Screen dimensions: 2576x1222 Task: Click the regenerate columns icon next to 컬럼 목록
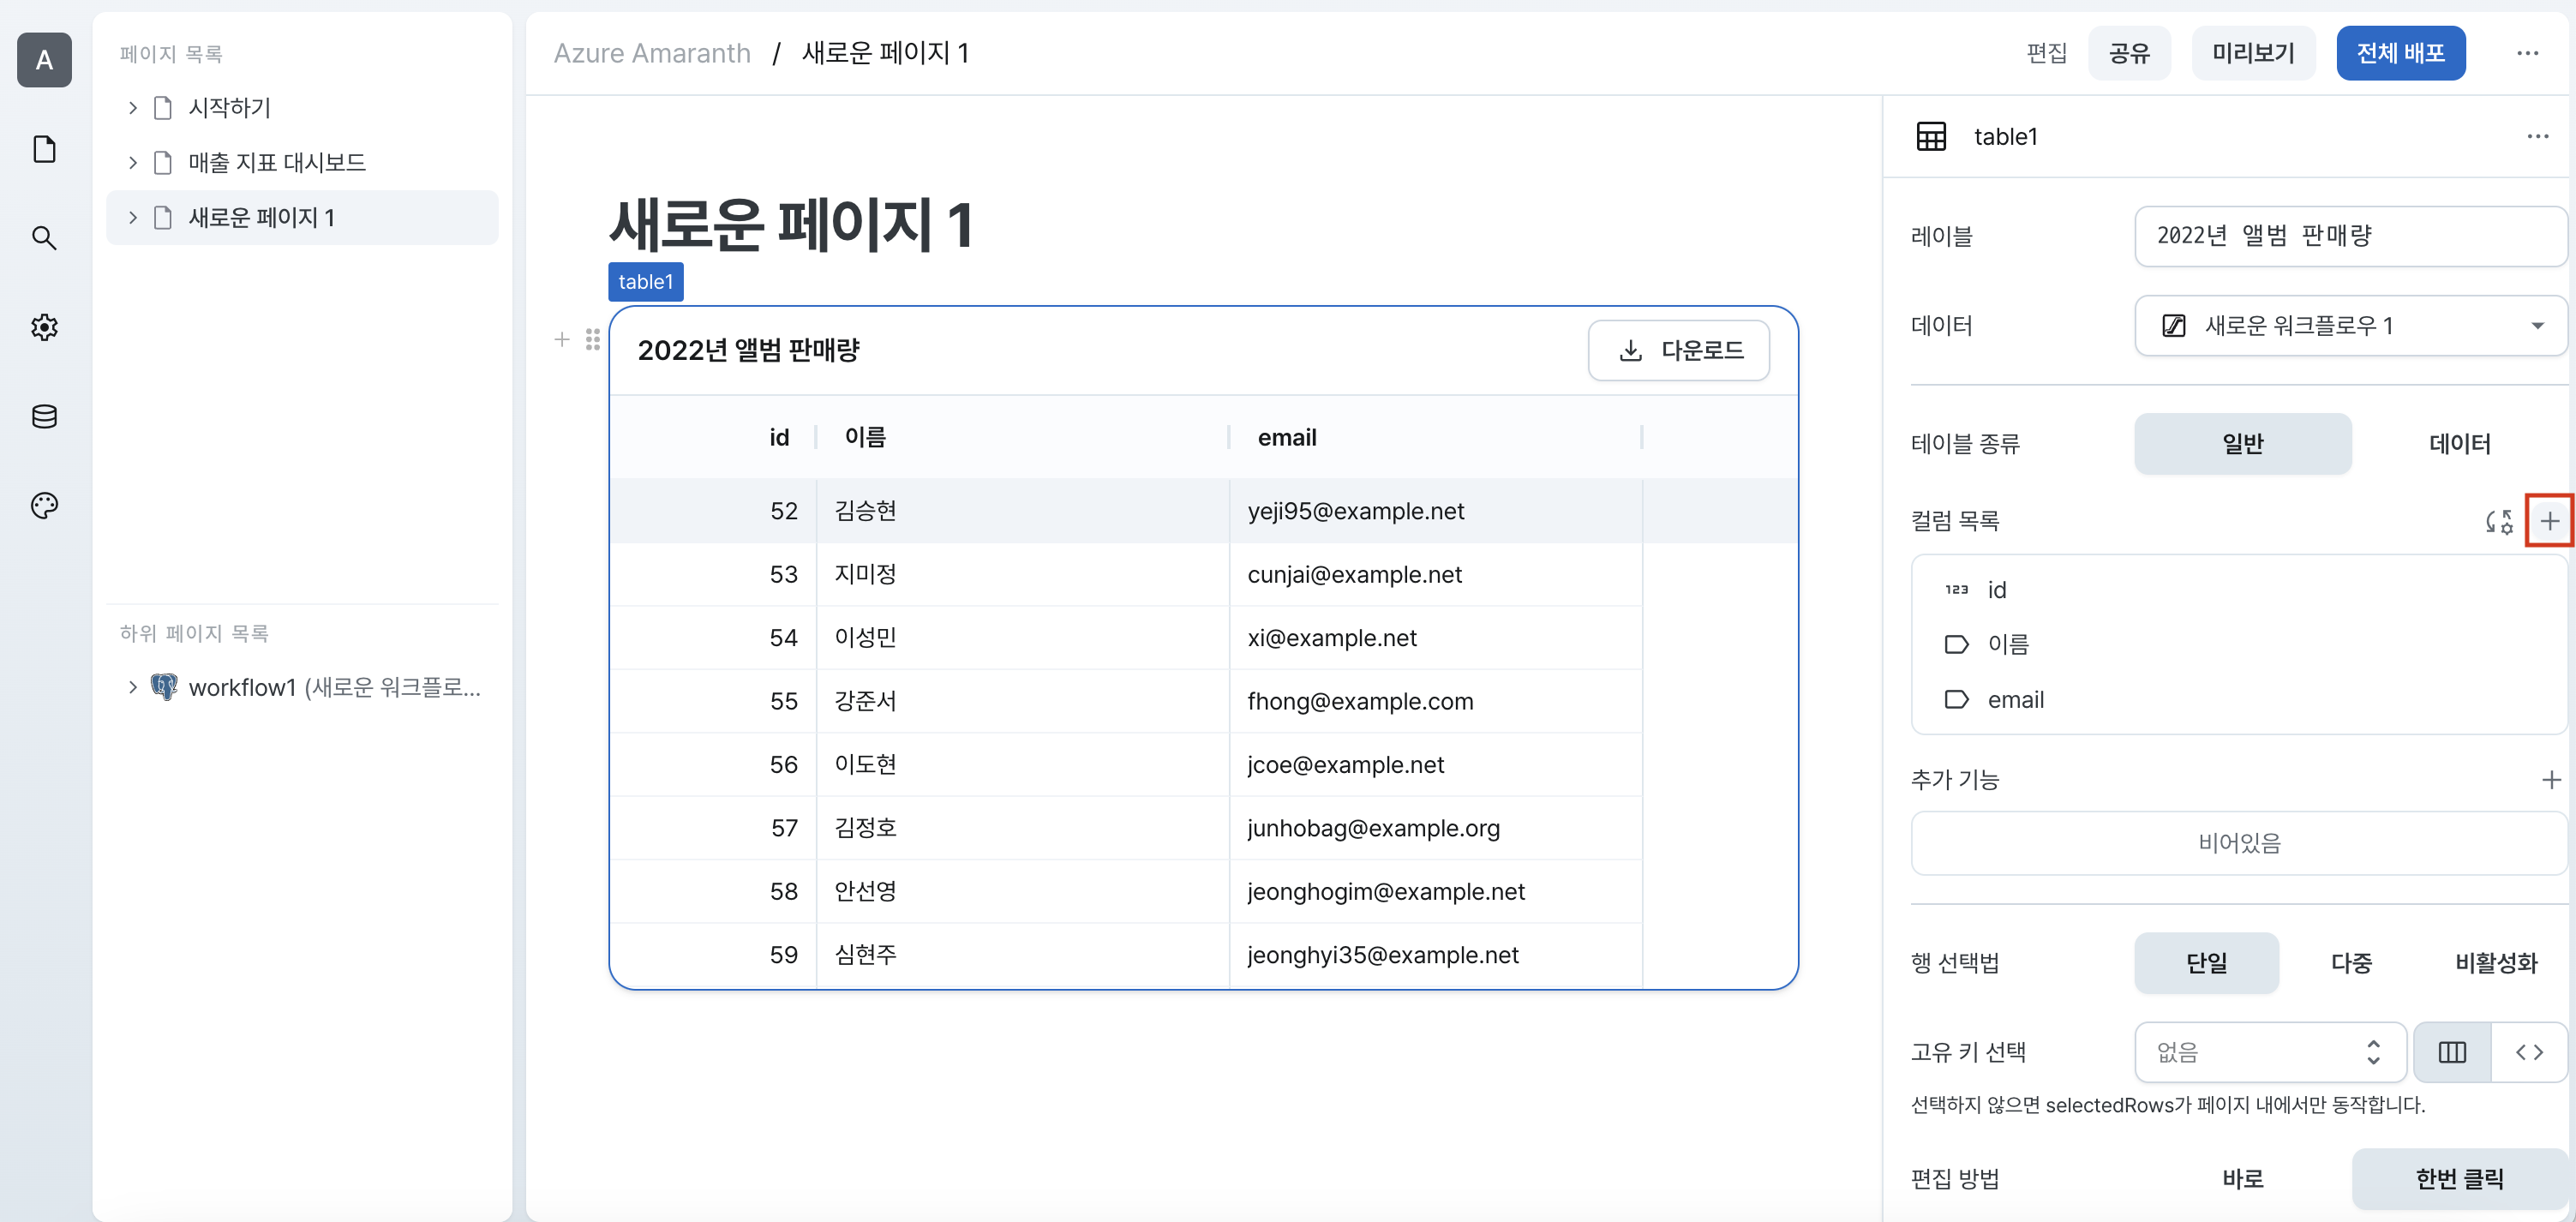coord(2499,521)
